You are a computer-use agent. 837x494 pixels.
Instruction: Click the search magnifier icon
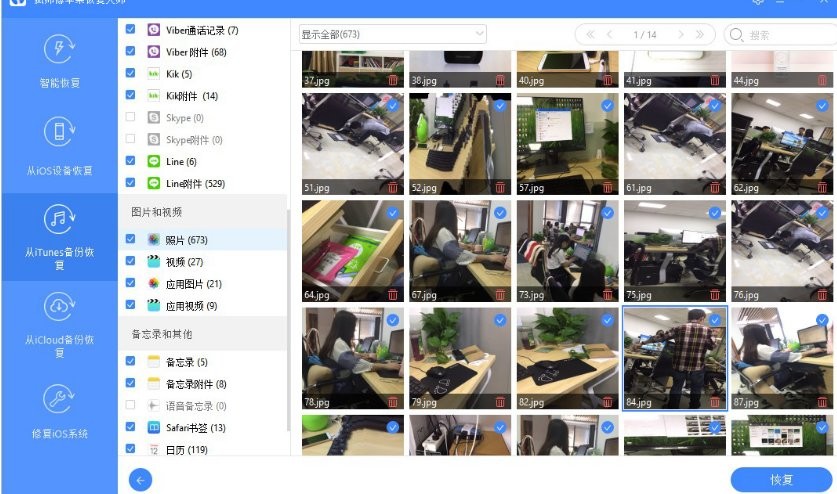pos(737,35)
